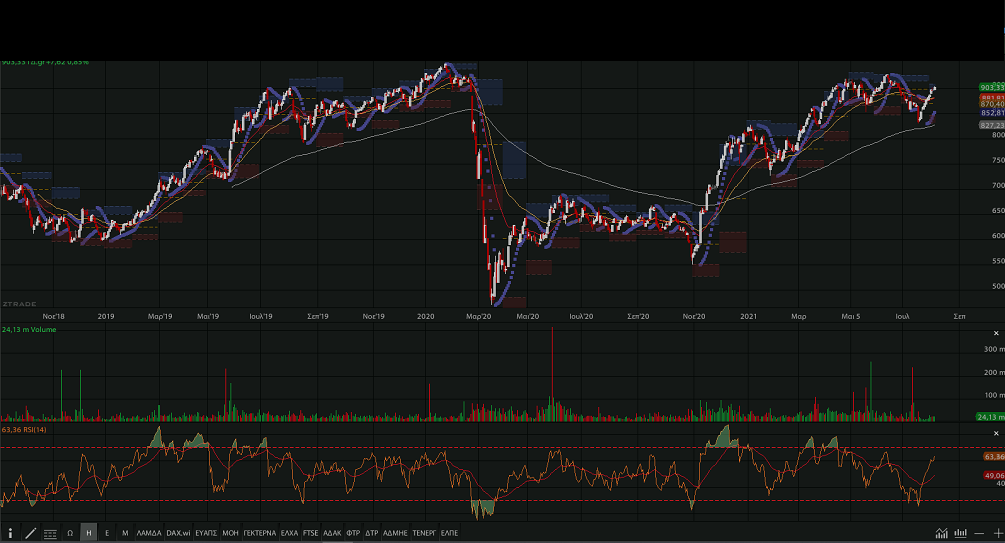Close the RSI(14) indicator panel
Image resolution: width=1005 pixels, height=543 pixels.
tap(996, 432)
